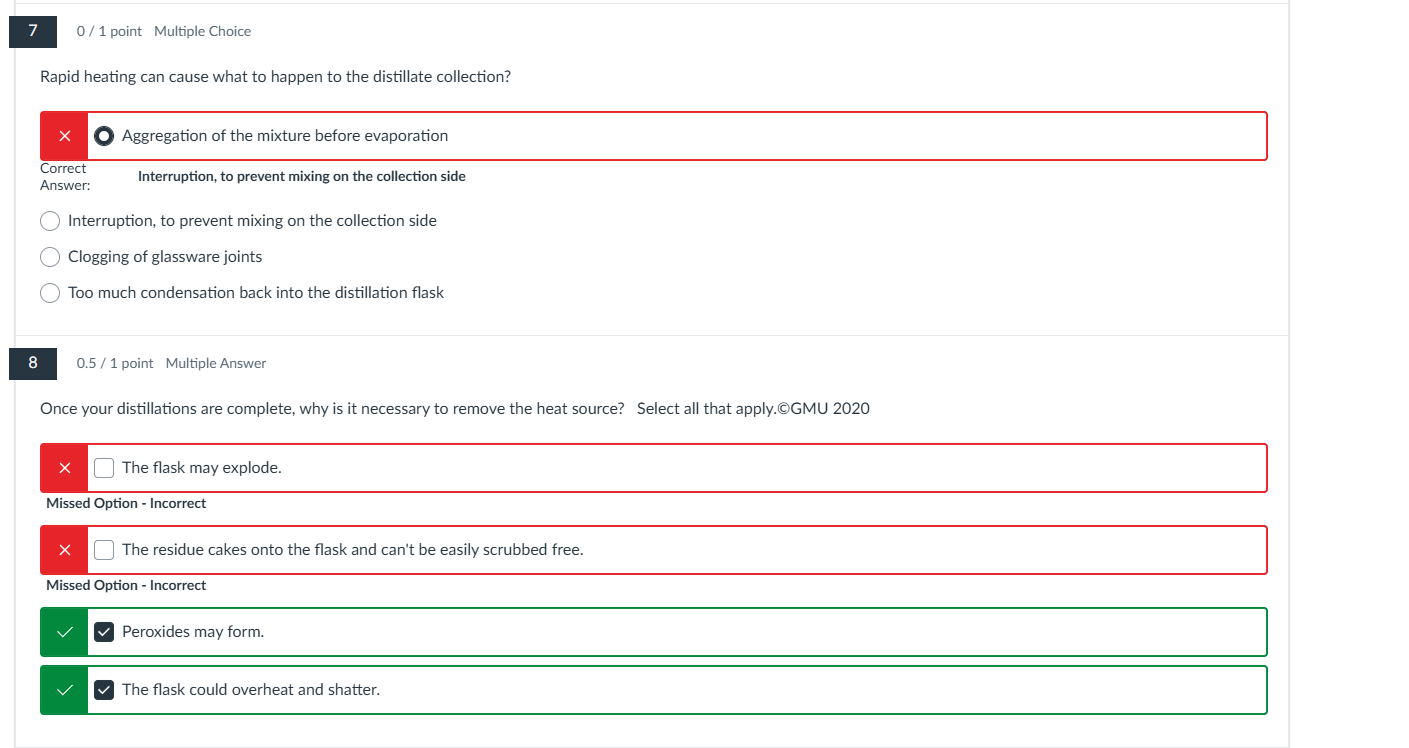Check the flask may explode checkbox
1409x748 pixels.
104,468
